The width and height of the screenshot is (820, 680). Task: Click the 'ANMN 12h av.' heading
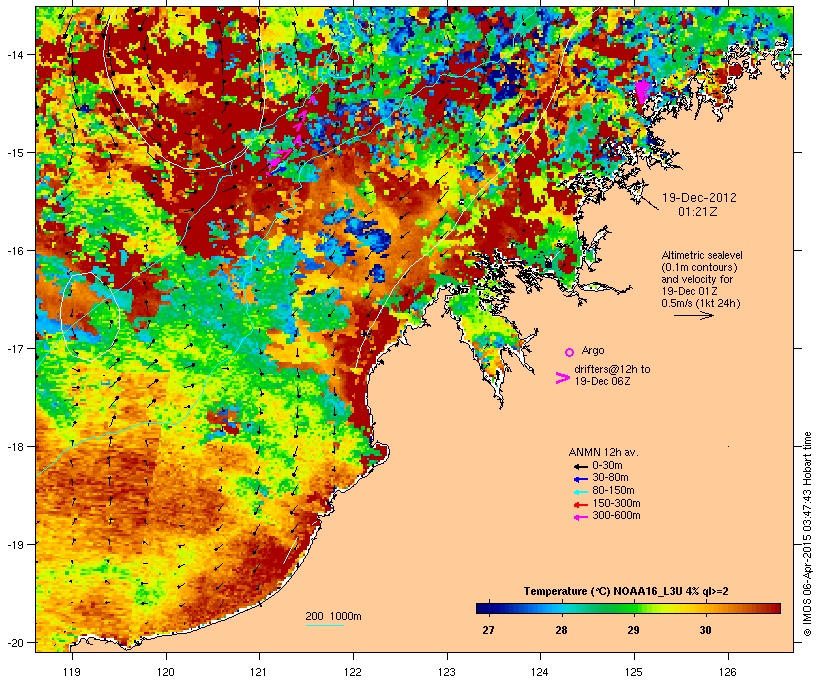(x=603, y=452)
